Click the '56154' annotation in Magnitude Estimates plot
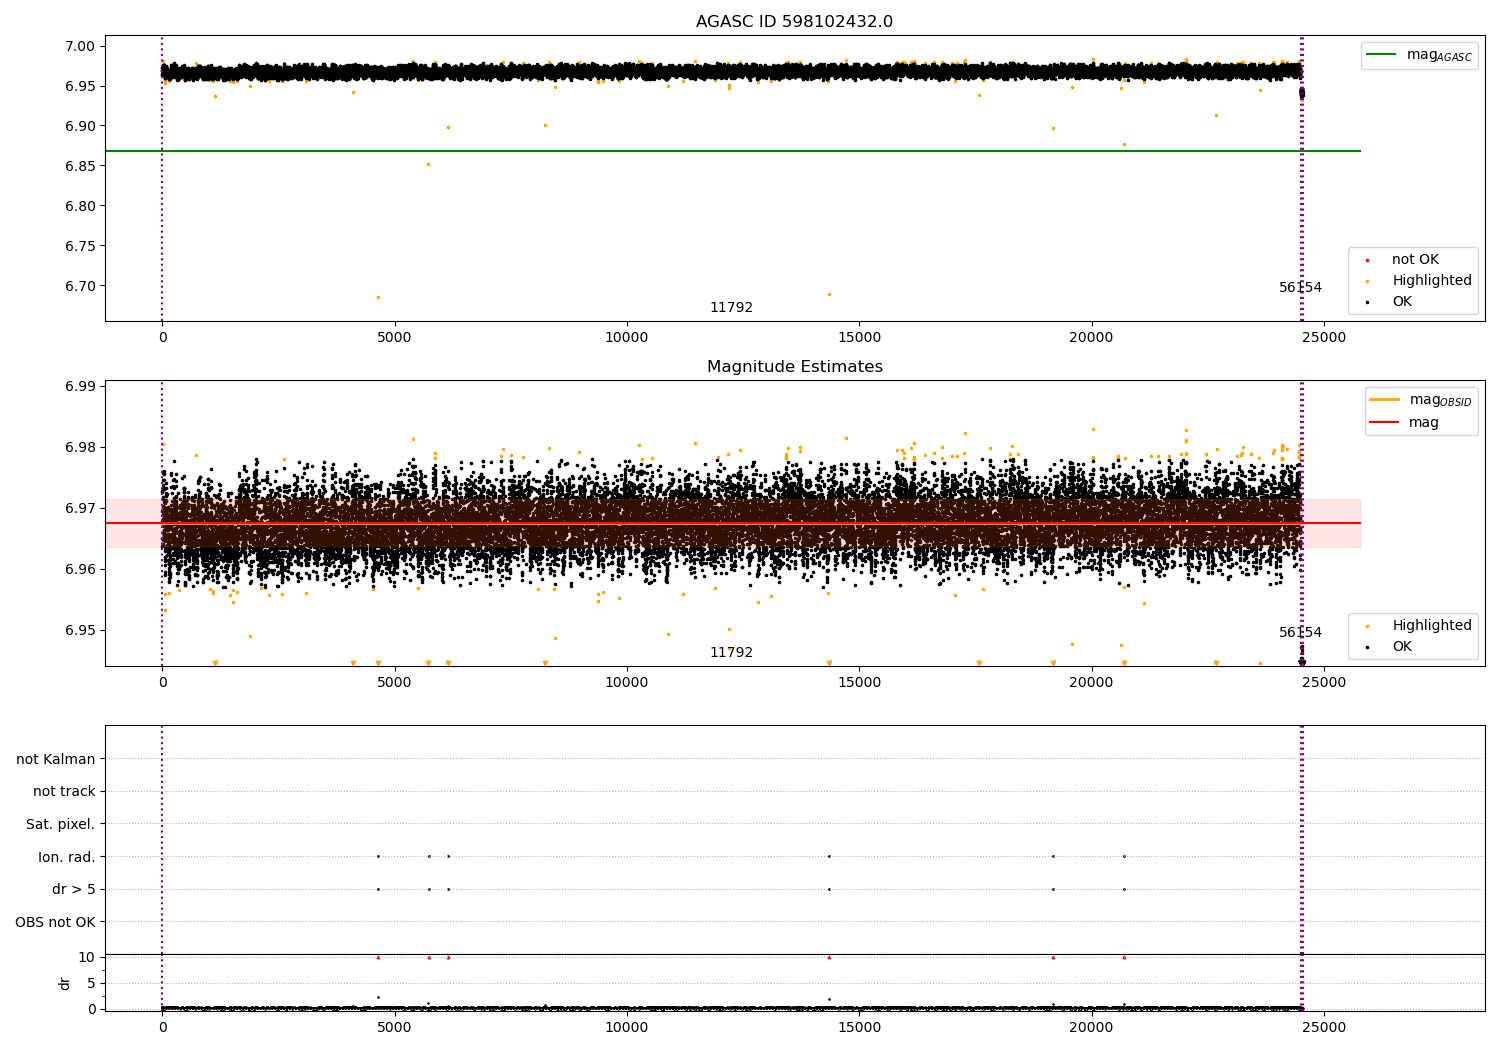This screenshot has width=1500, height=1050. click(1300, 633)
